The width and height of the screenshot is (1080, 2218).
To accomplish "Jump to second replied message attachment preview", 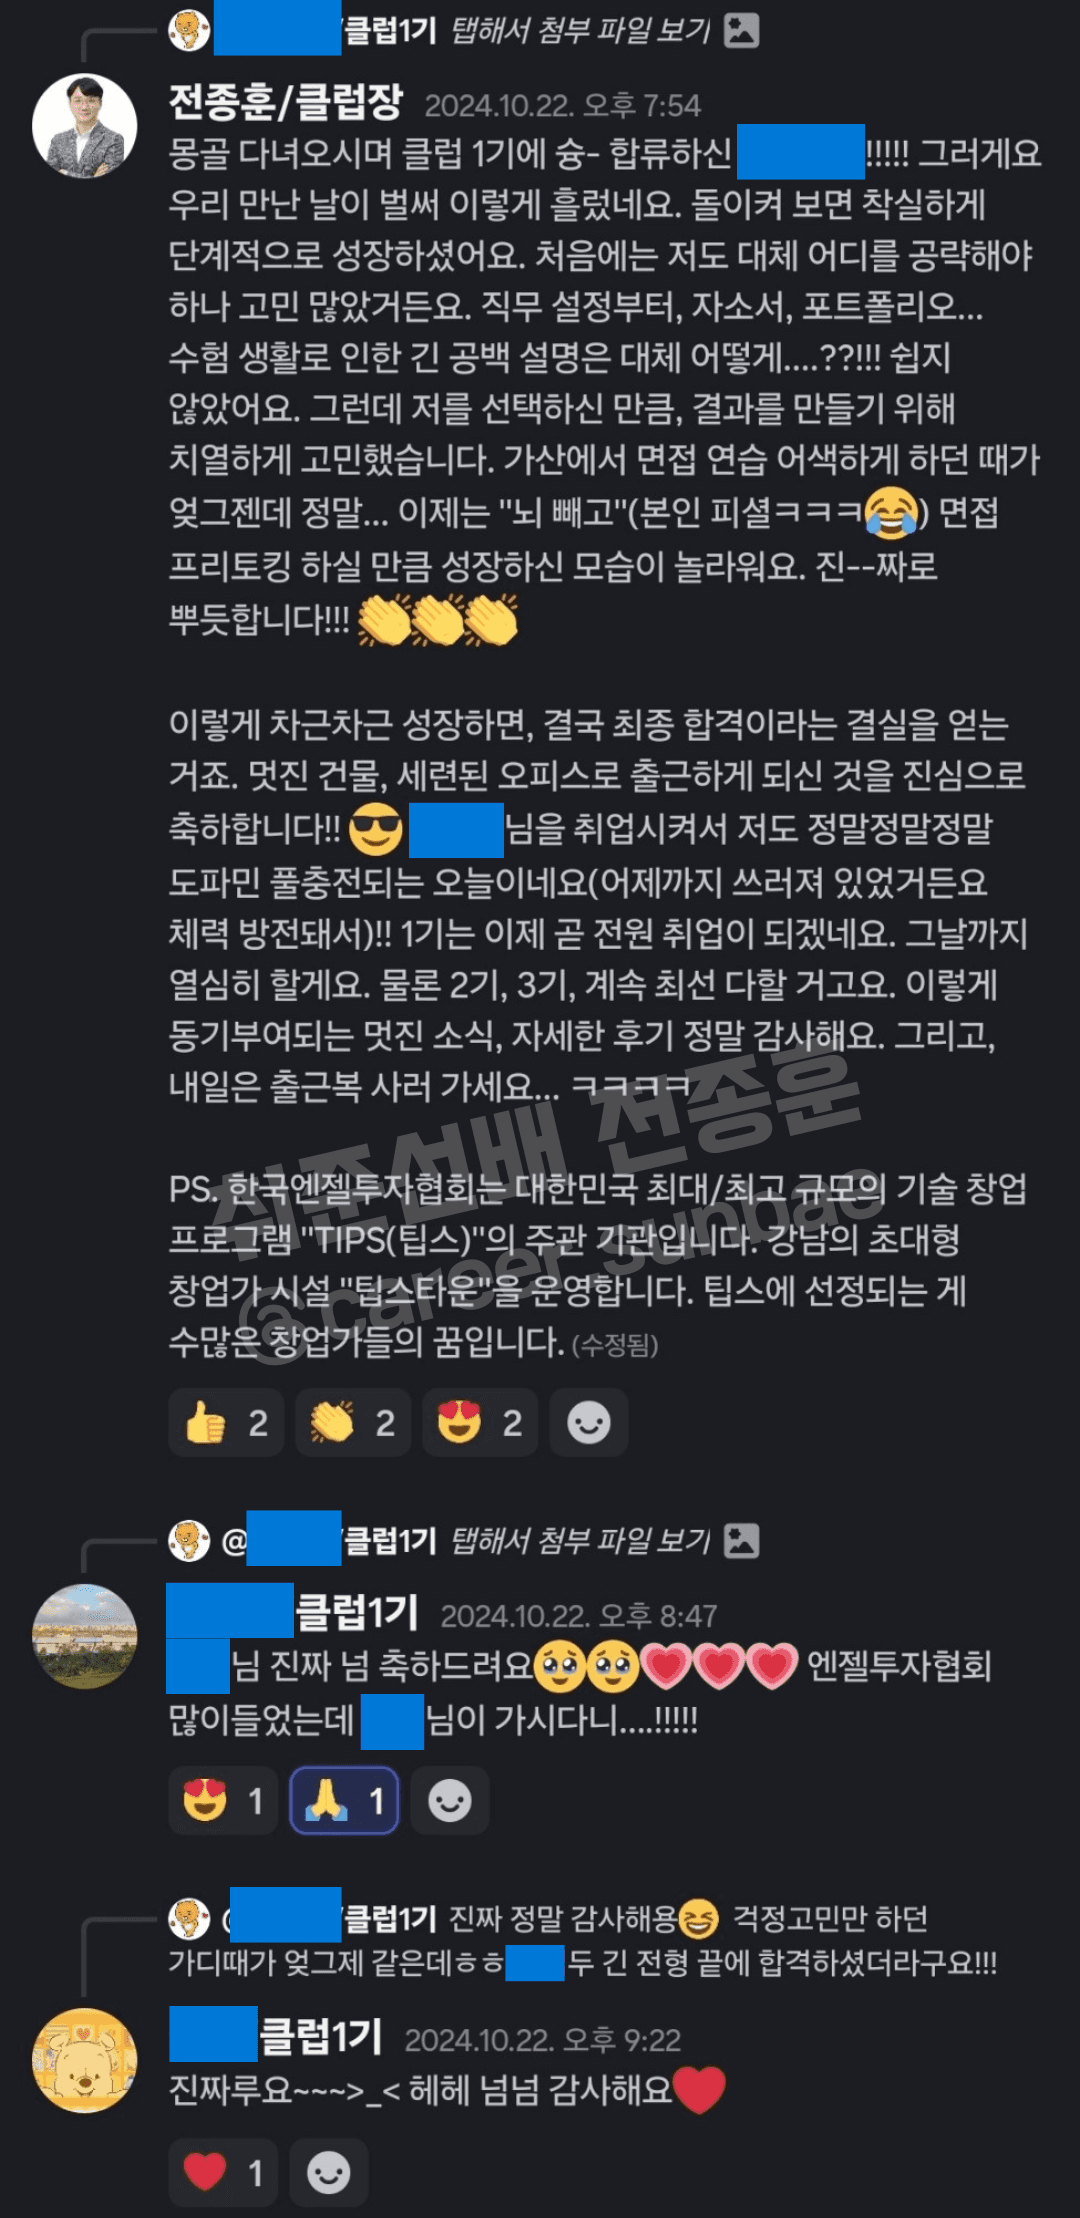I will (580, 1541).
